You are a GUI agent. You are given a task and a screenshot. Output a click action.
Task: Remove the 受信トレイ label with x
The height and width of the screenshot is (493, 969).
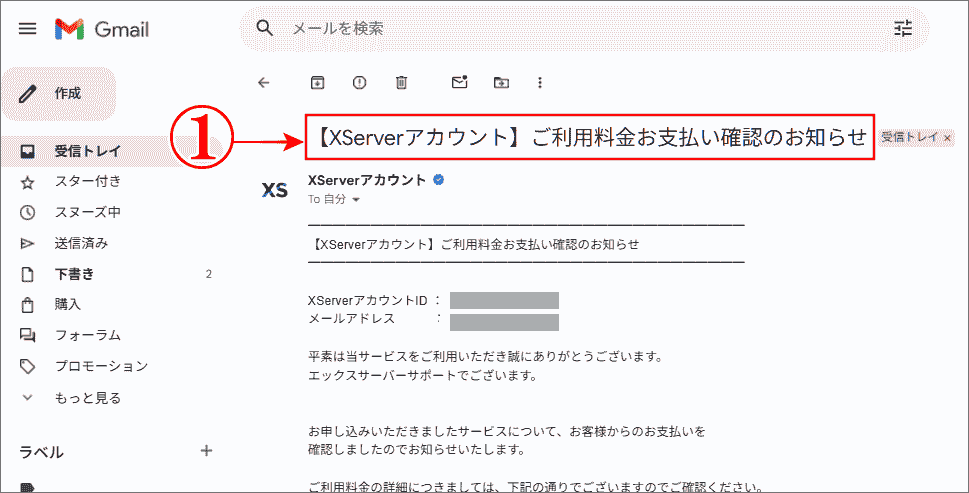tap(947, 138)
